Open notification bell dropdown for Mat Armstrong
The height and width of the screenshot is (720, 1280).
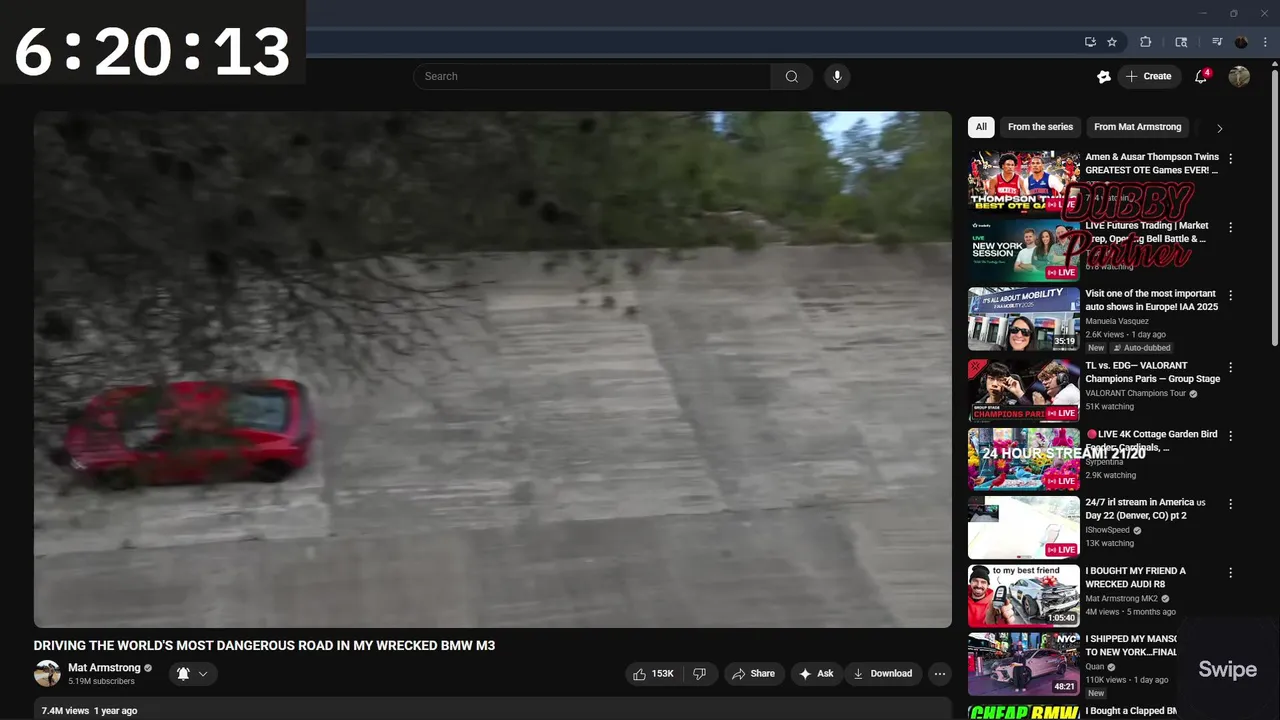(x=192, y=674)
